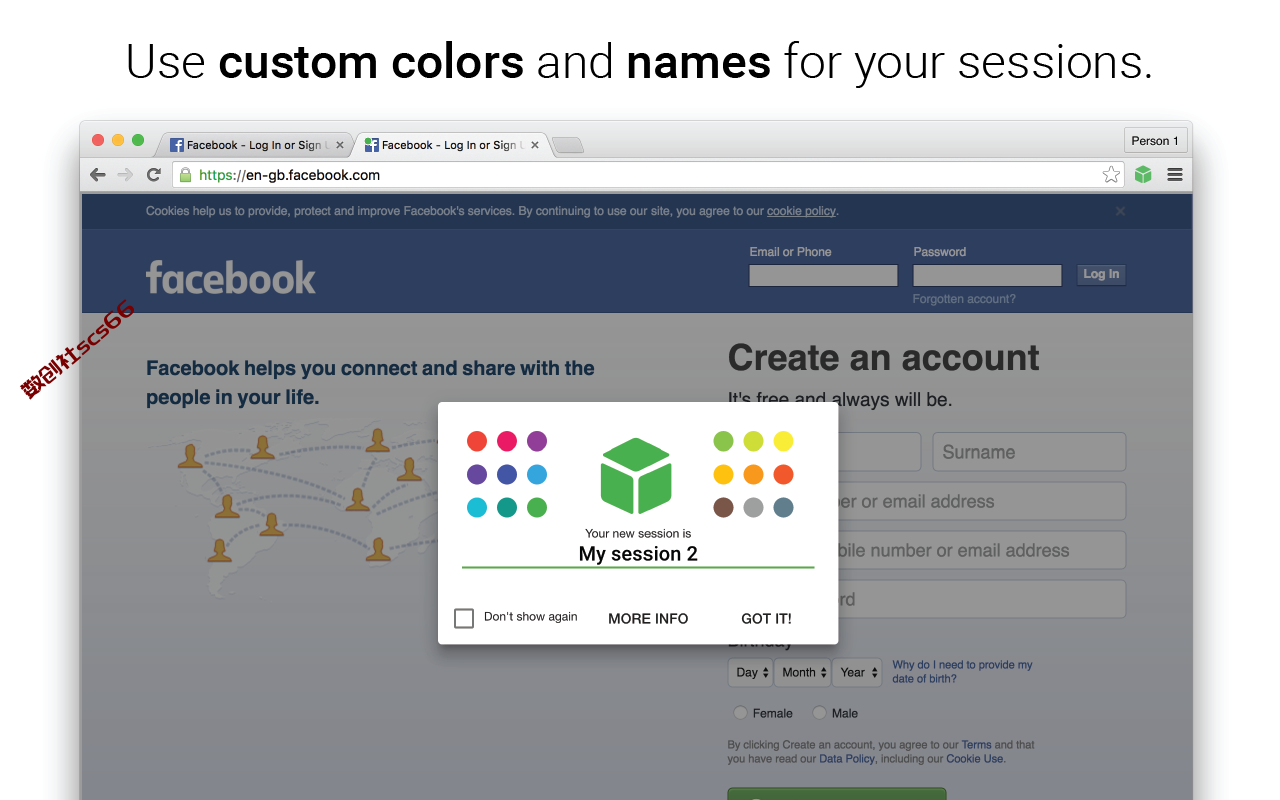This screenshot has height=800, width=1280.
Task: Click the green padlock security icon
Action: (x=185, y=175)
